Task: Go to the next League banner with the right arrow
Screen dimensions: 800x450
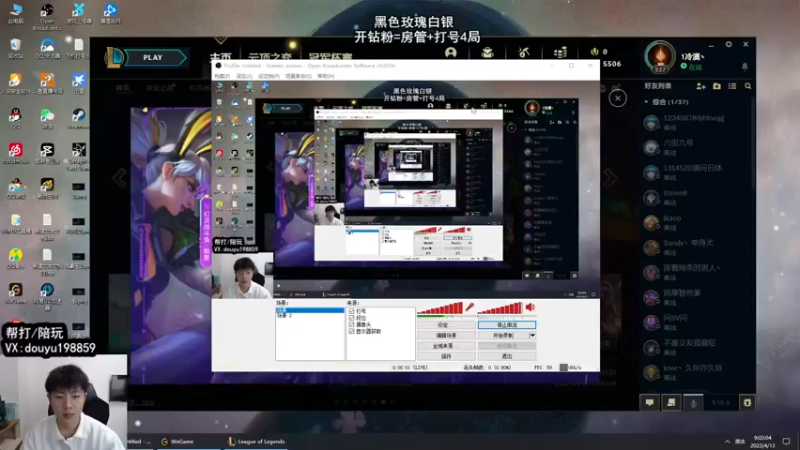Action: pos(610,178)
